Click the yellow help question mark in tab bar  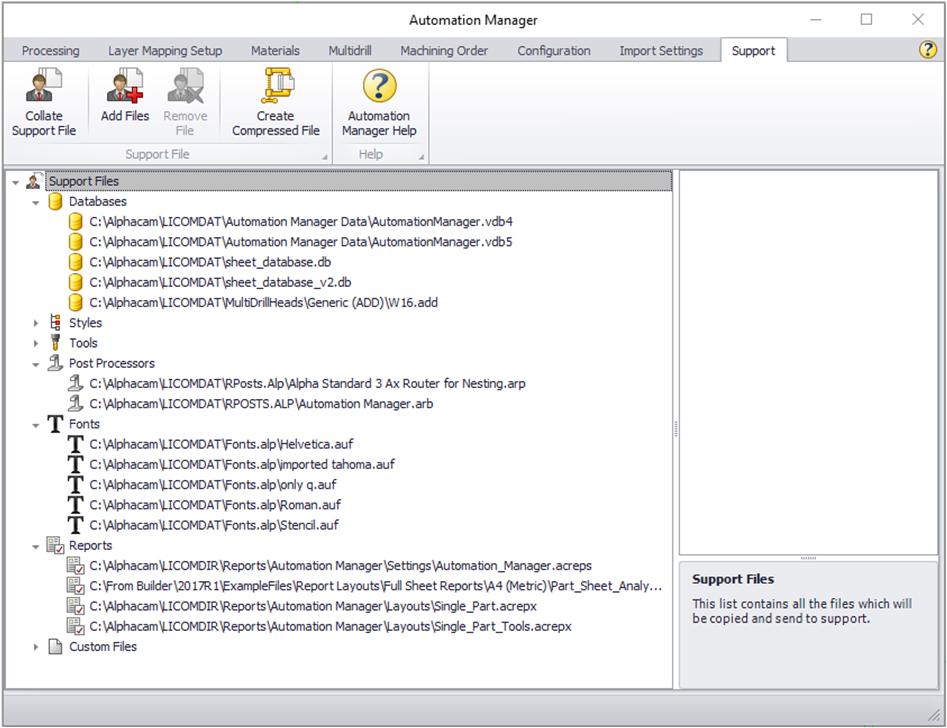(927, 49)
